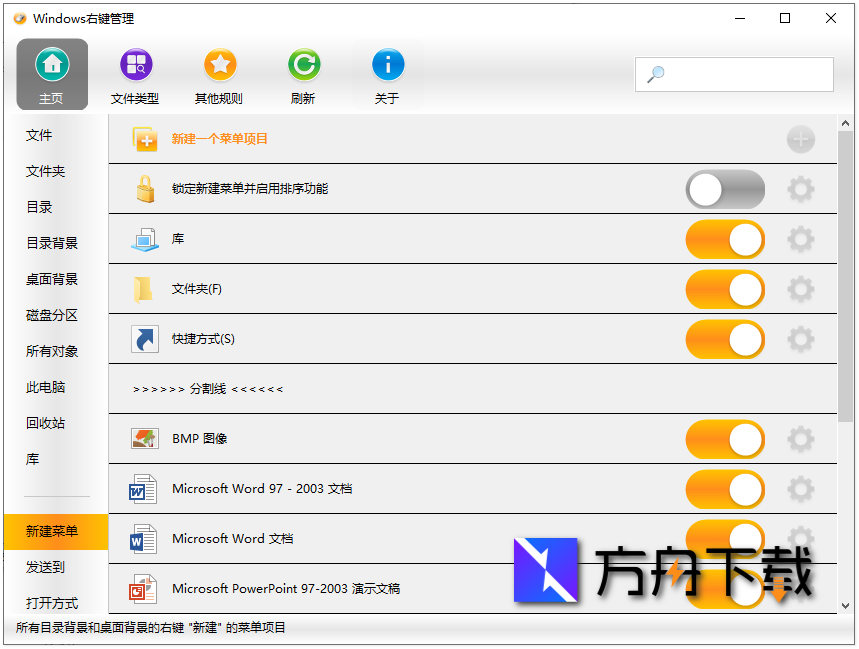Click the 刷新 refresh icon
This screenshot has width=859, height=649.
point(304,64)
